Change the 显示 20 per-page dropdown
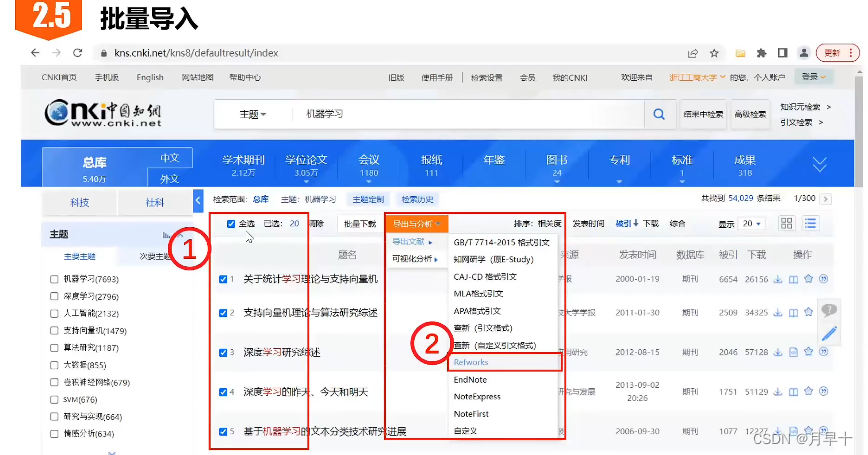 point(752,224)
